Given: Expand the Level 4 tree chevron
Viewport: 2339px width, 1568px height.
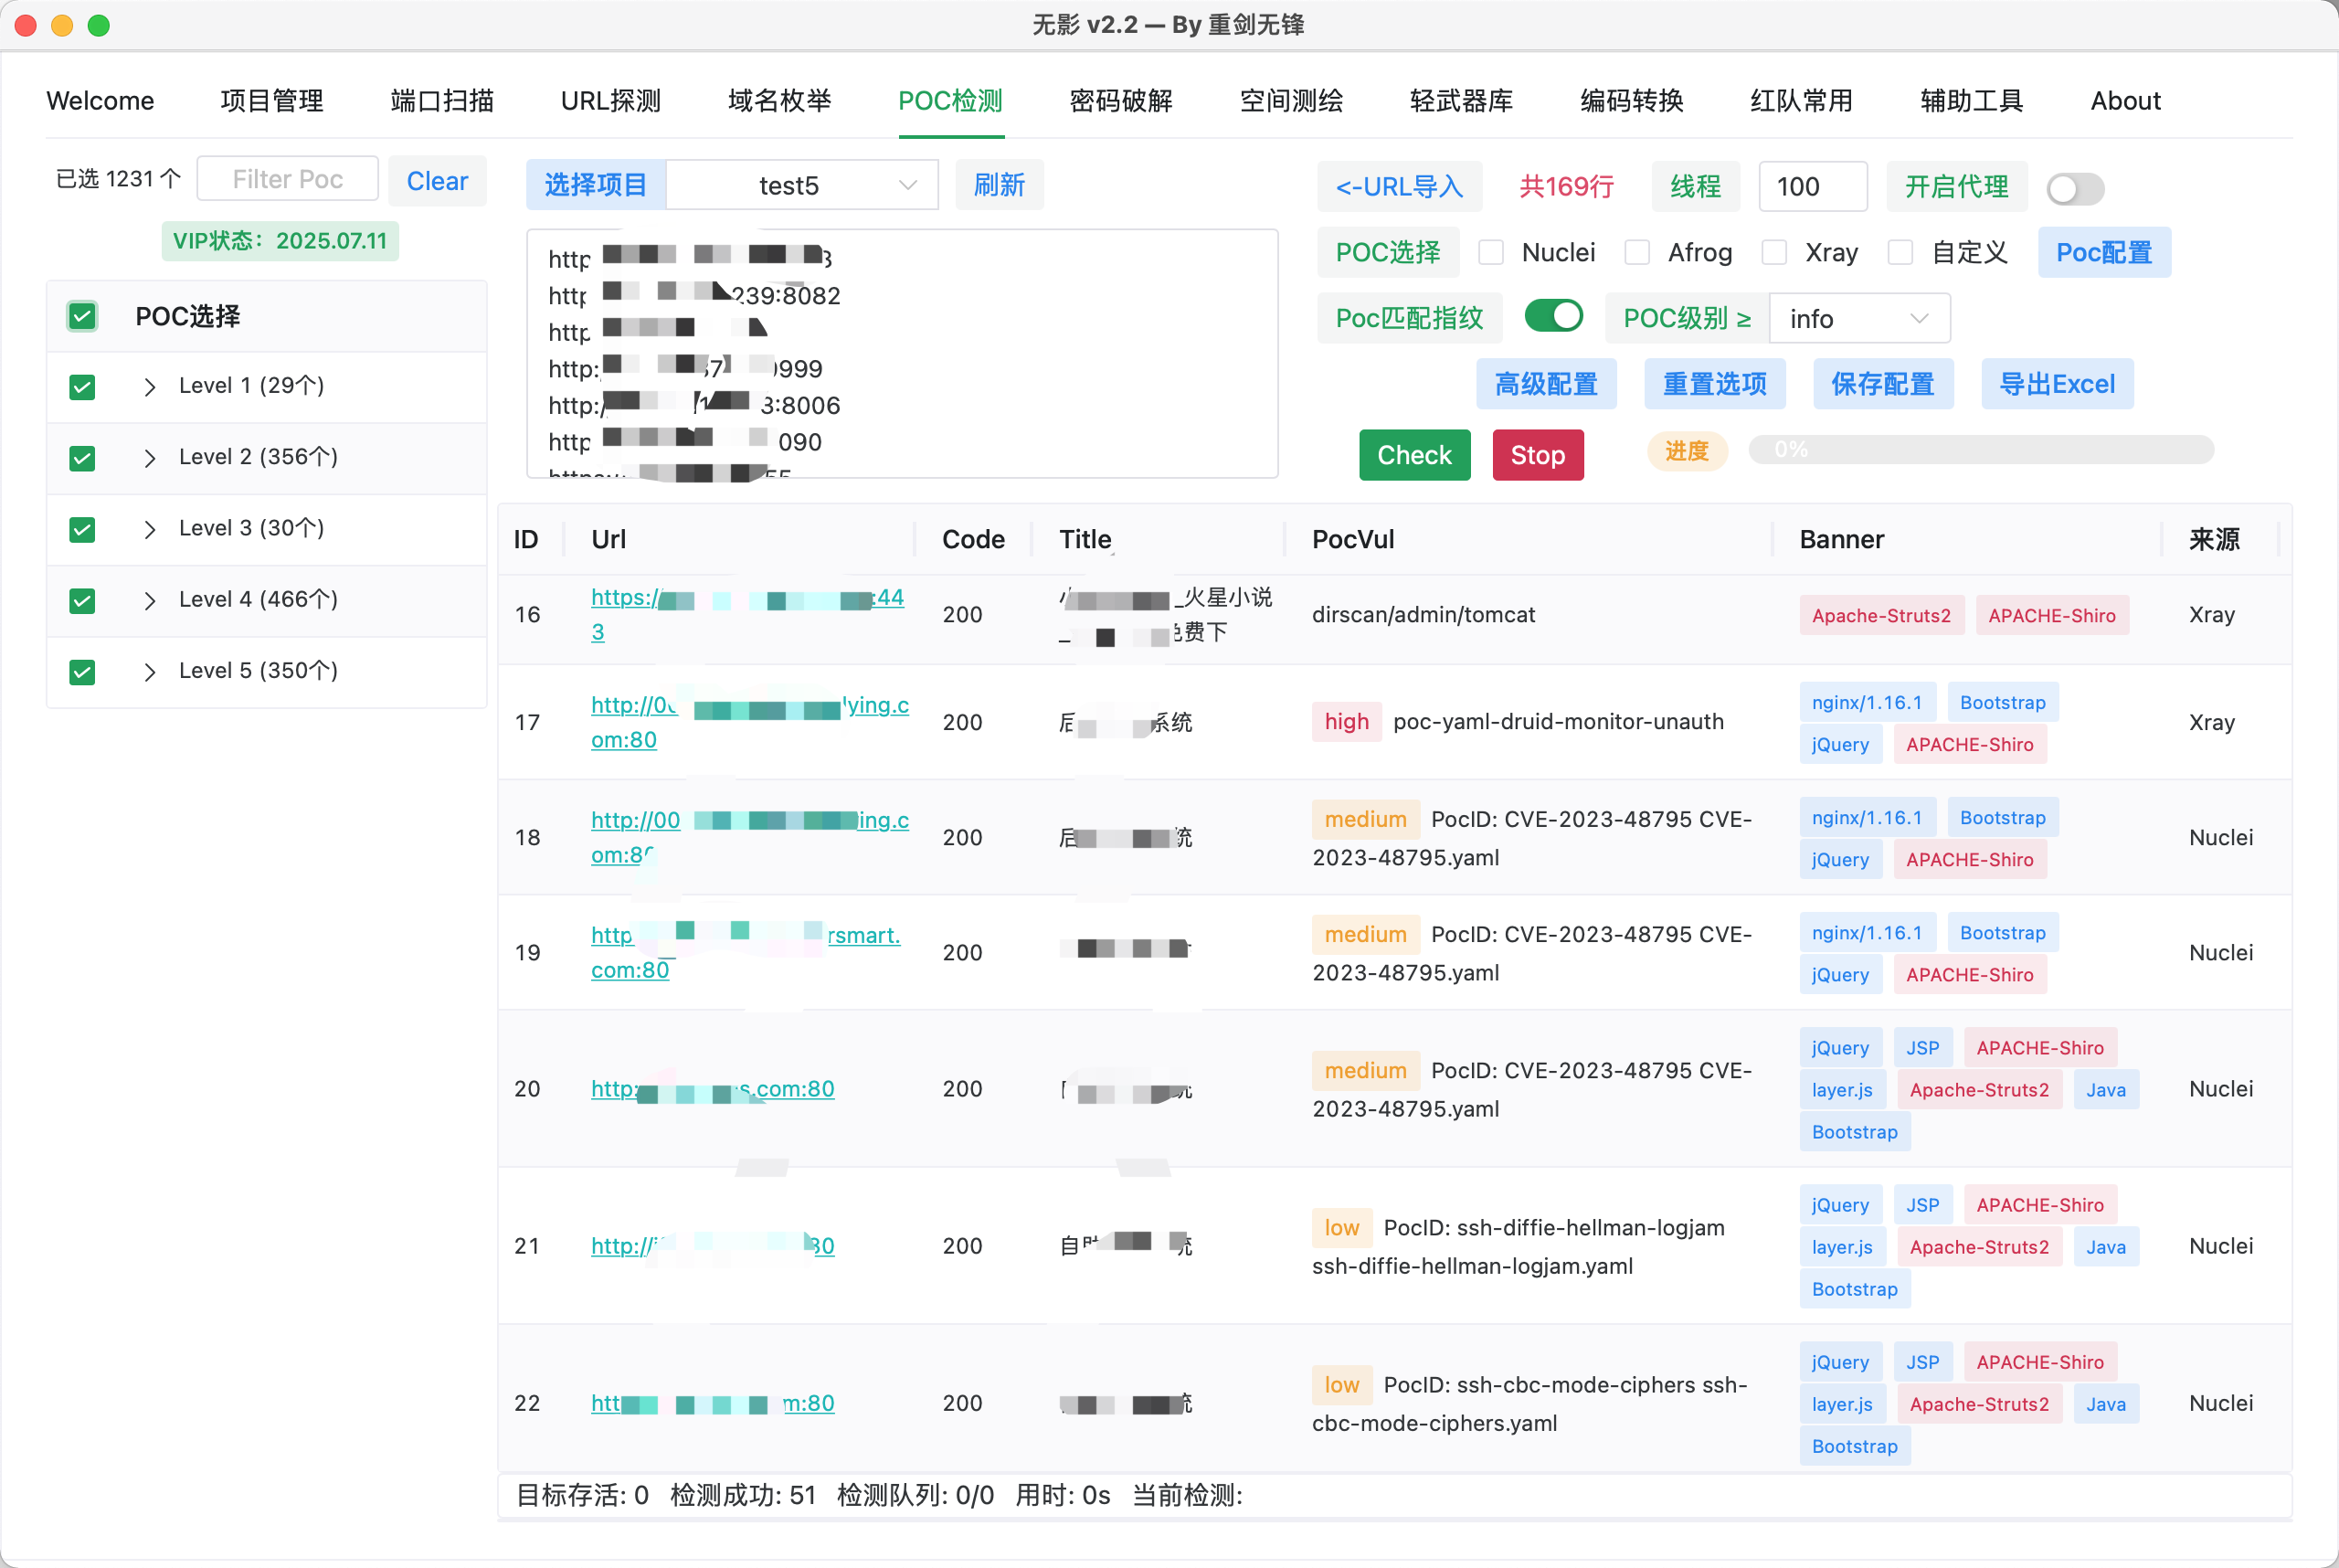Looking at the screenshot, I should pyautogui.click(x=150, y=601).
